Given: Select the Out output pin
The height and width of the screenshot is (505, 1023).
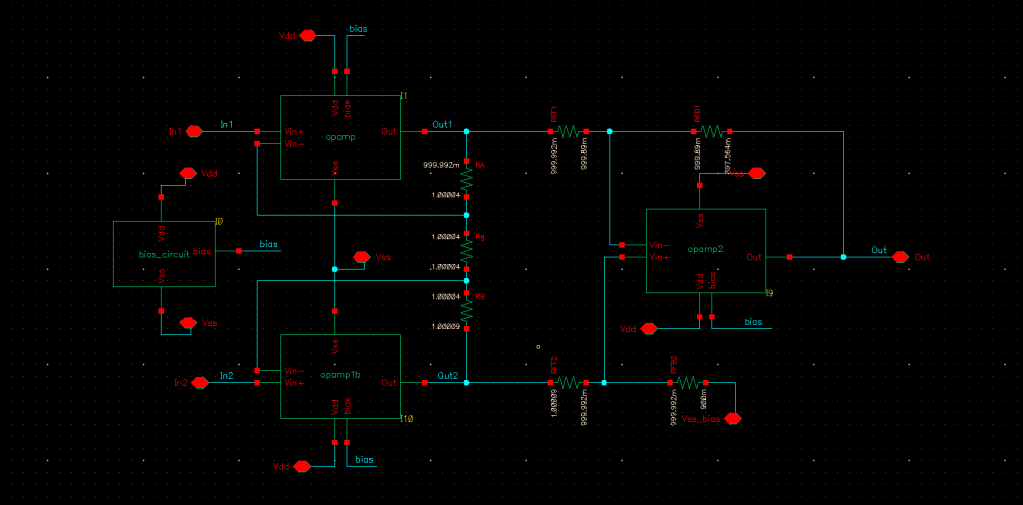Looking at the screenshot, I should [900, 257].
